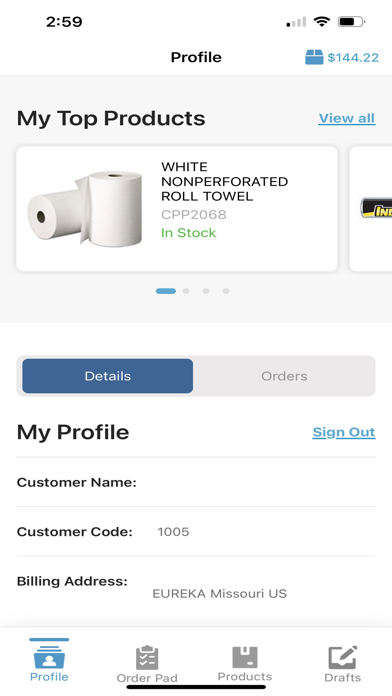Open the partially visible second product card
This screenshot has width=392, height=696.
pyautogui.click(x=371, y=209)
